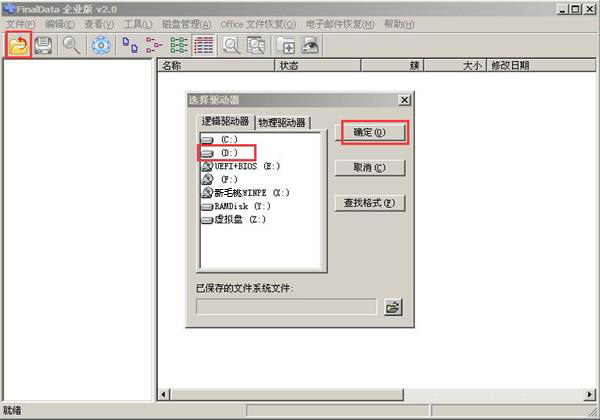600x420 pixels.
Task: Select 新毛桃WINPE (X:) drive
Action: [x=245, y=193]
